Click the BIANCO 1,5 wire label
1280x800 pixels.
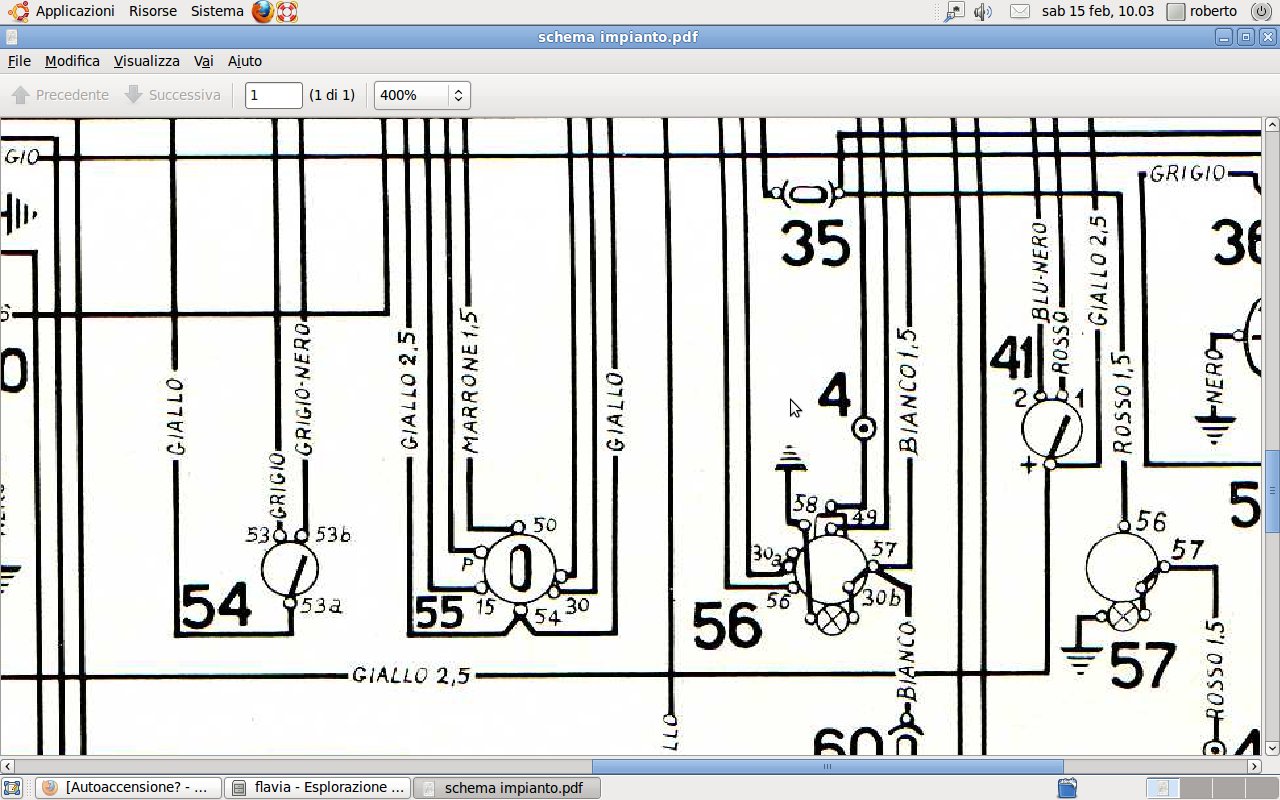point(908,391)
